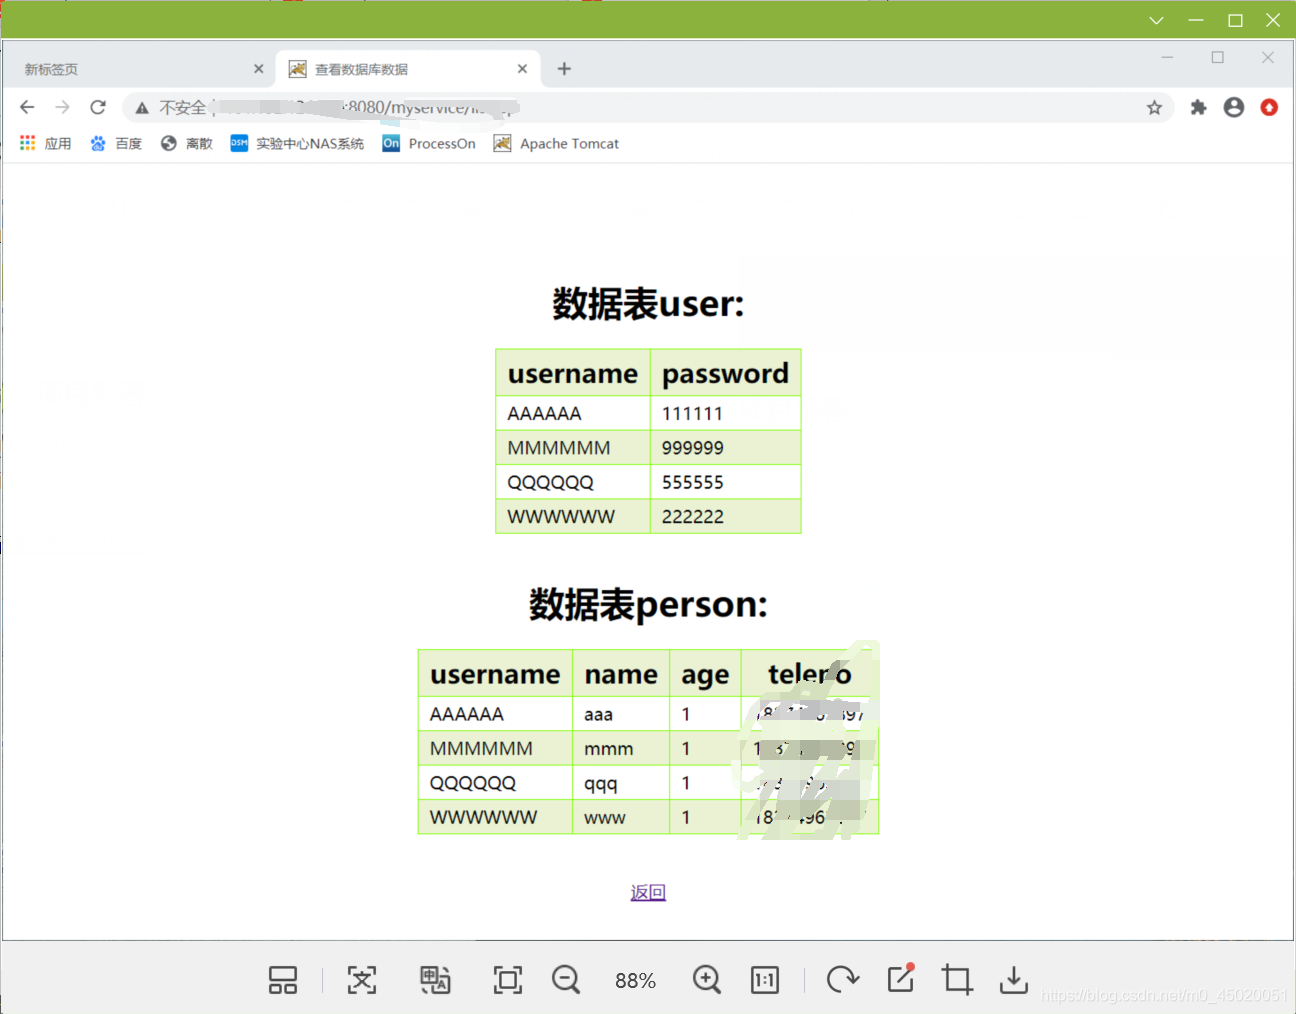Screen dimensions: 1296x1014
Task: Open the 实验中心NAS系统 bookmark
Action: tap(297, 143)
